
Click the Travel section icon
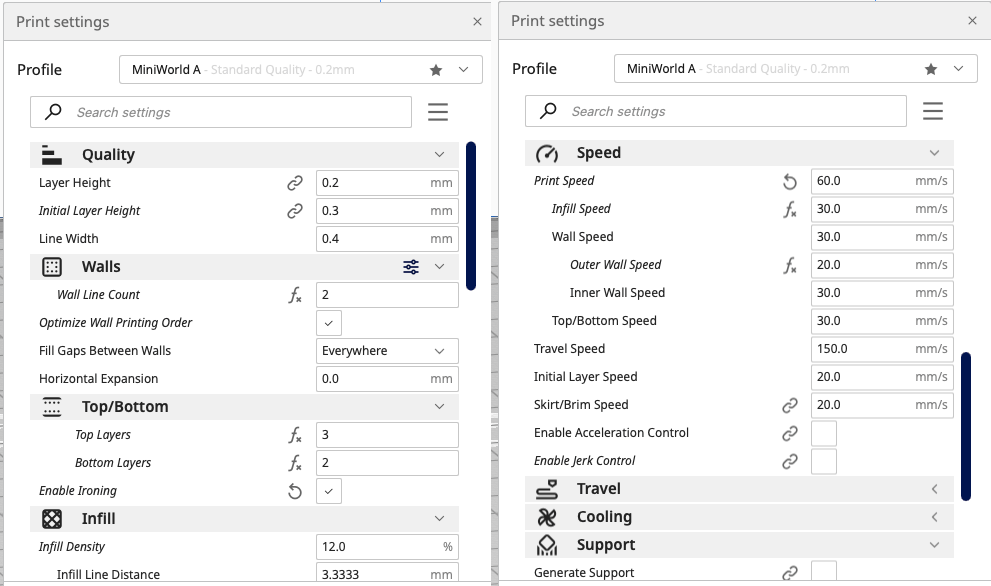547,489
